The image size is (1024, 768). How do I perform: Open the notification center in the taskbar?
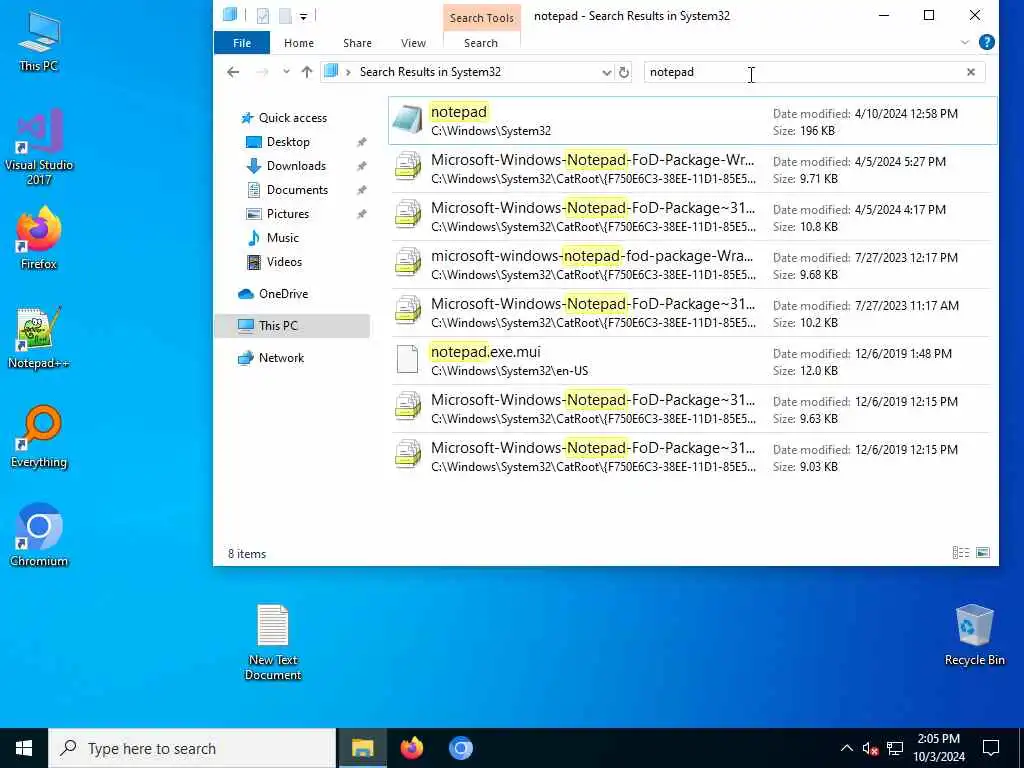991,748
